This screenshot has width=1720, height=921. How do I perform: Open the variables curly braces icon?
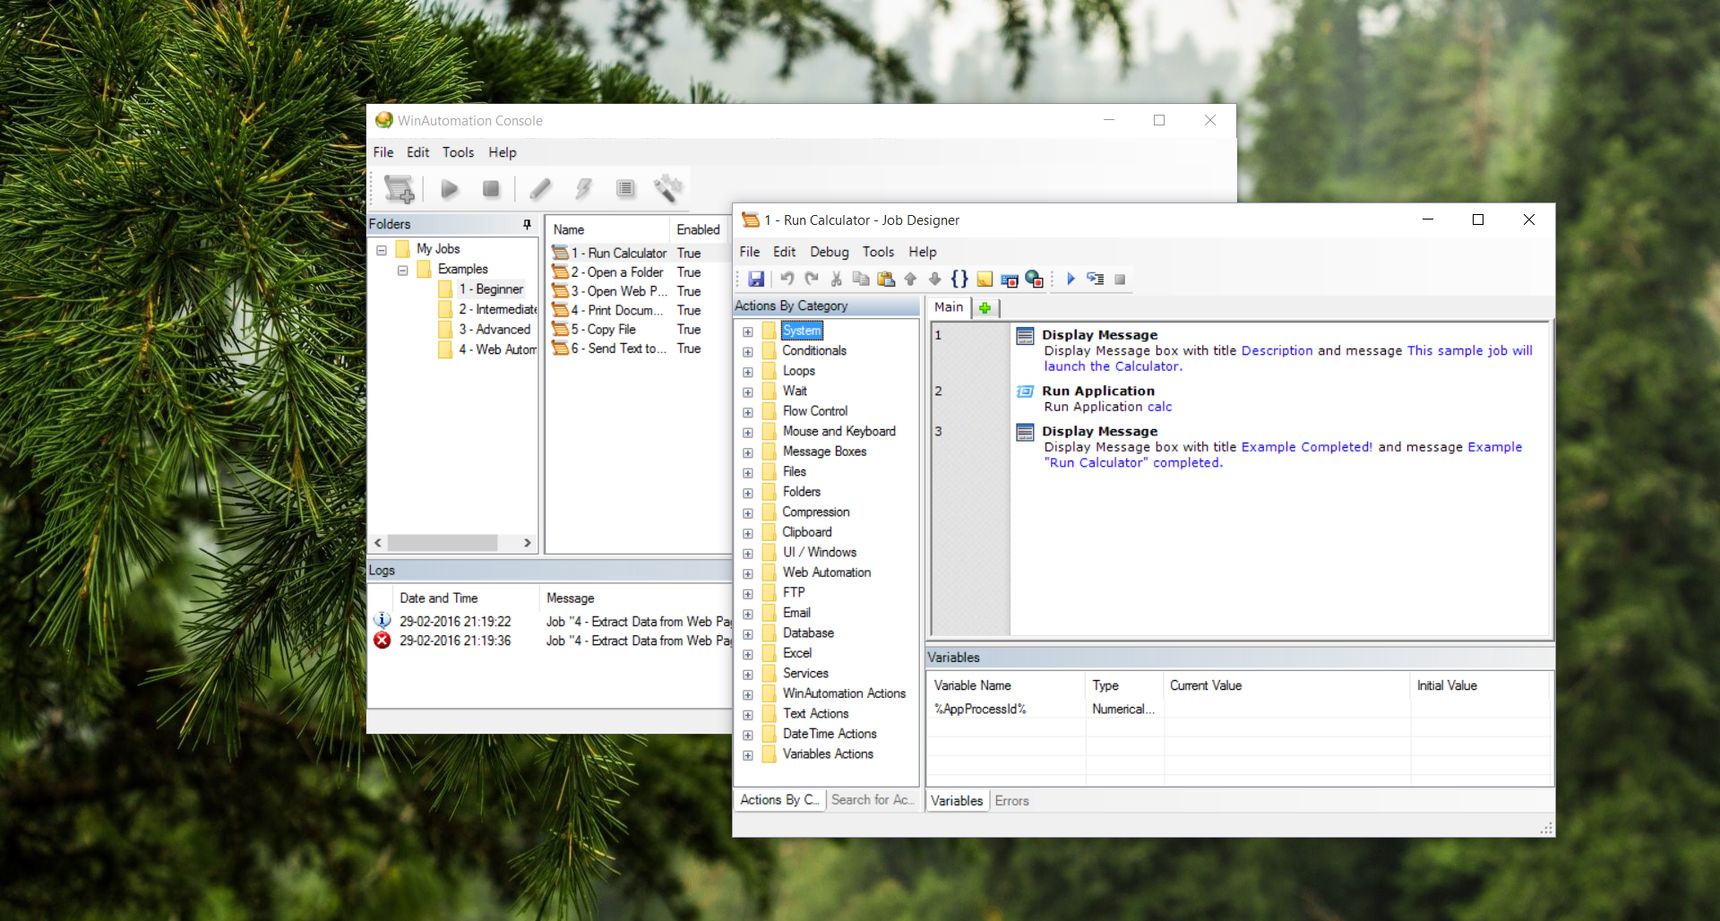coord(959,279)
